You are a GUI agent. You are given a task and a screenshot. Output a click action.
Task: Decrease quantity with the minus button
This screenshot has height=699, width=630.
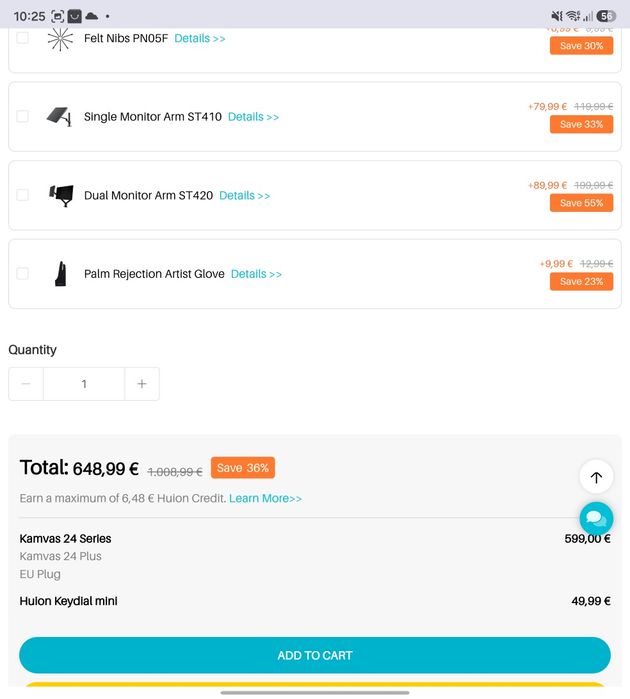pos(26,384)
